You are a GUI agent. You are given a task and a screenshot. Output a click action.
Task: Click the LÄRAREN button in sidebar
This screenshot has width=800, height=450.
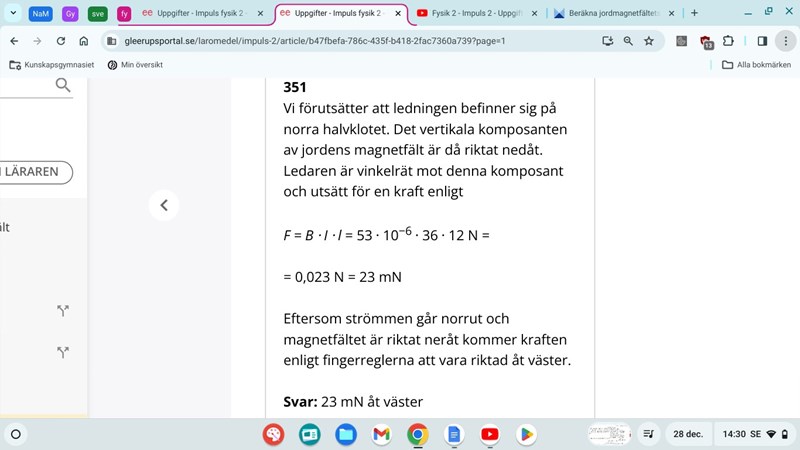click(34, 172)
